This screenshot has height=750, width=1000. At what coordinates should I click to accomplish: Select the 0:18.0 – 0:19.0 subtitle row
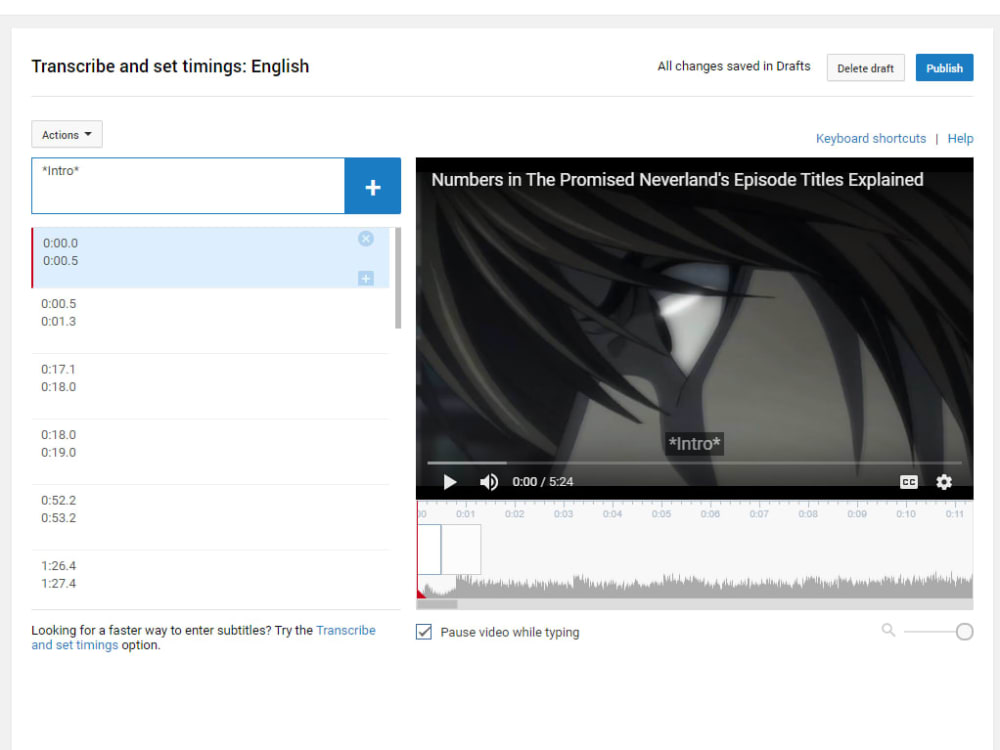(x=210, y=452)
